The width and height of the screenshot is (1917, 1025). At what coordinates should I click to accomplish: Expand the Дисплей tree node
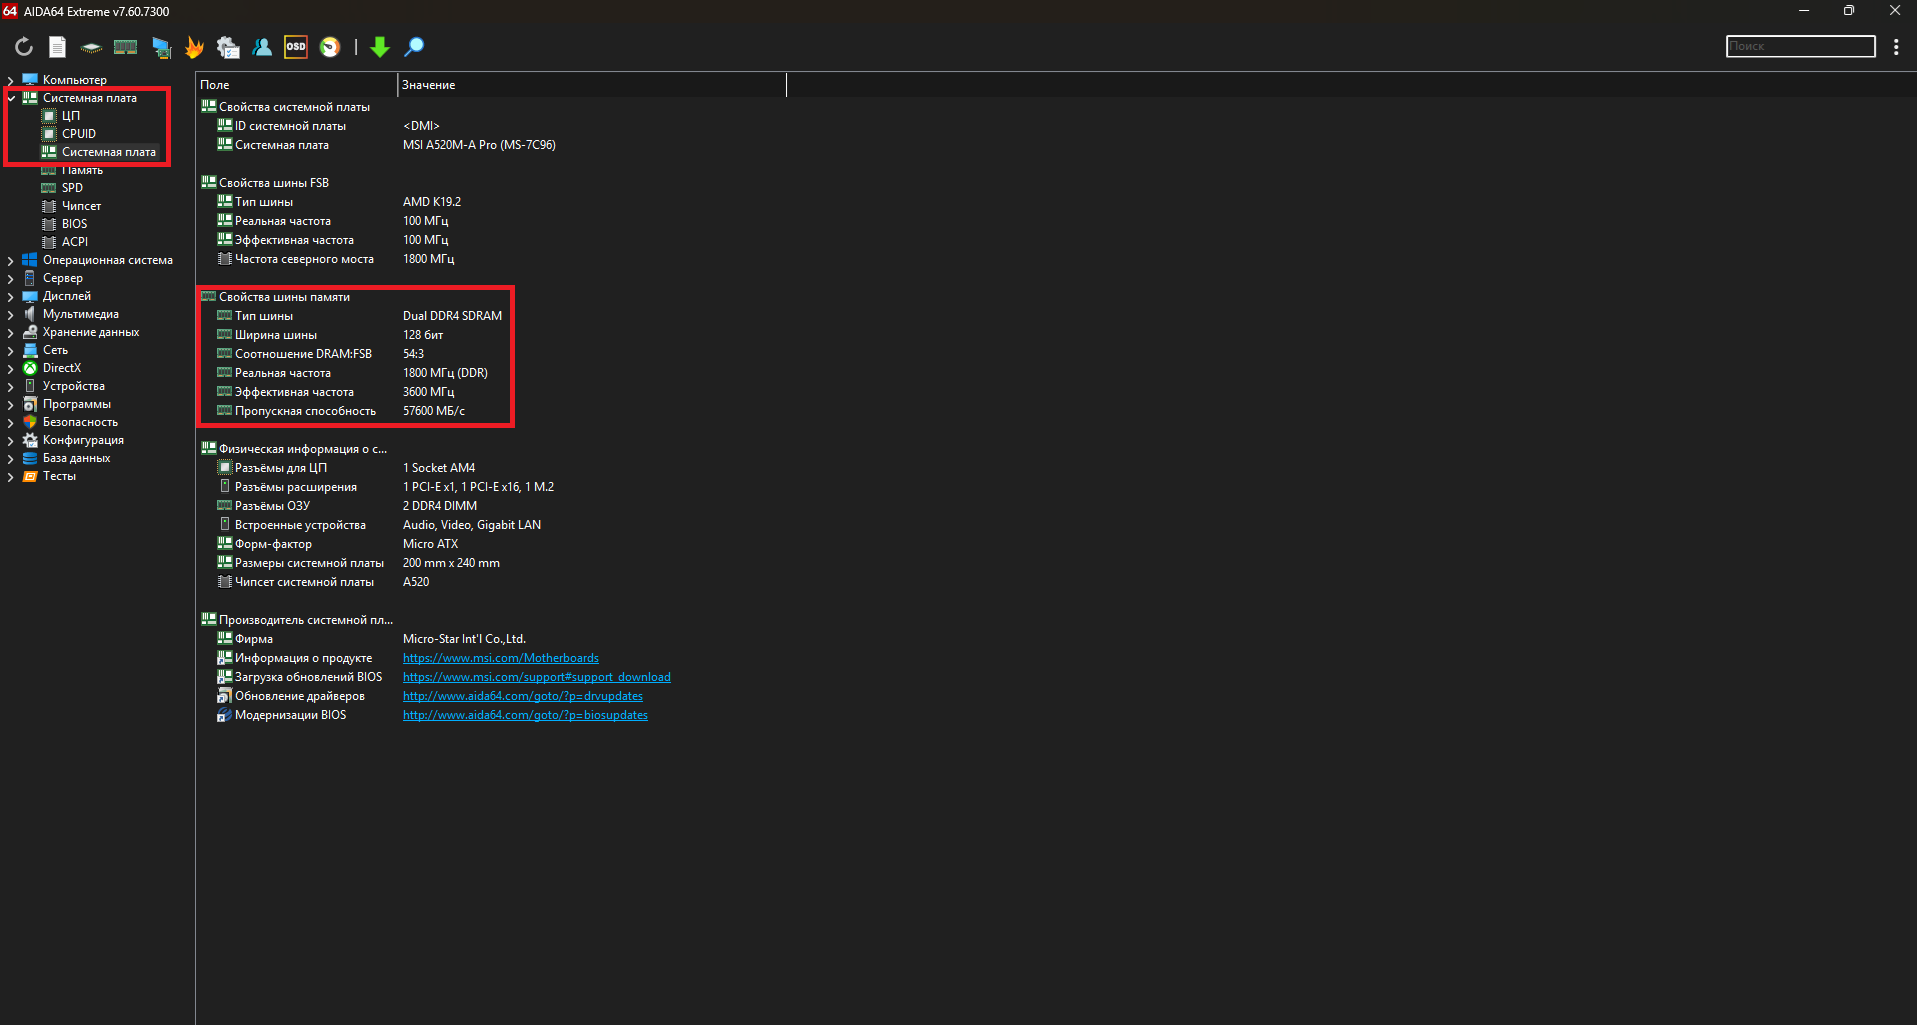pos(11,296)
